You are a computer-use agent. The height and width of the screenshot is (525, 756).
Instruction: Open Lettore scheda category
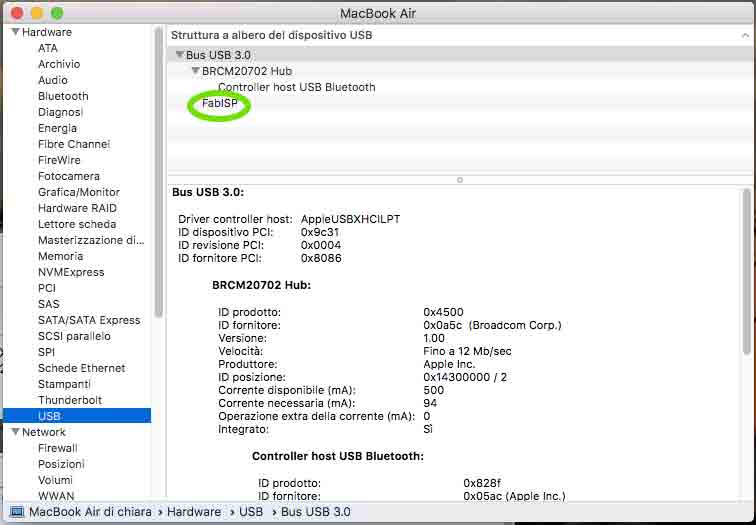tap(77, 224)
